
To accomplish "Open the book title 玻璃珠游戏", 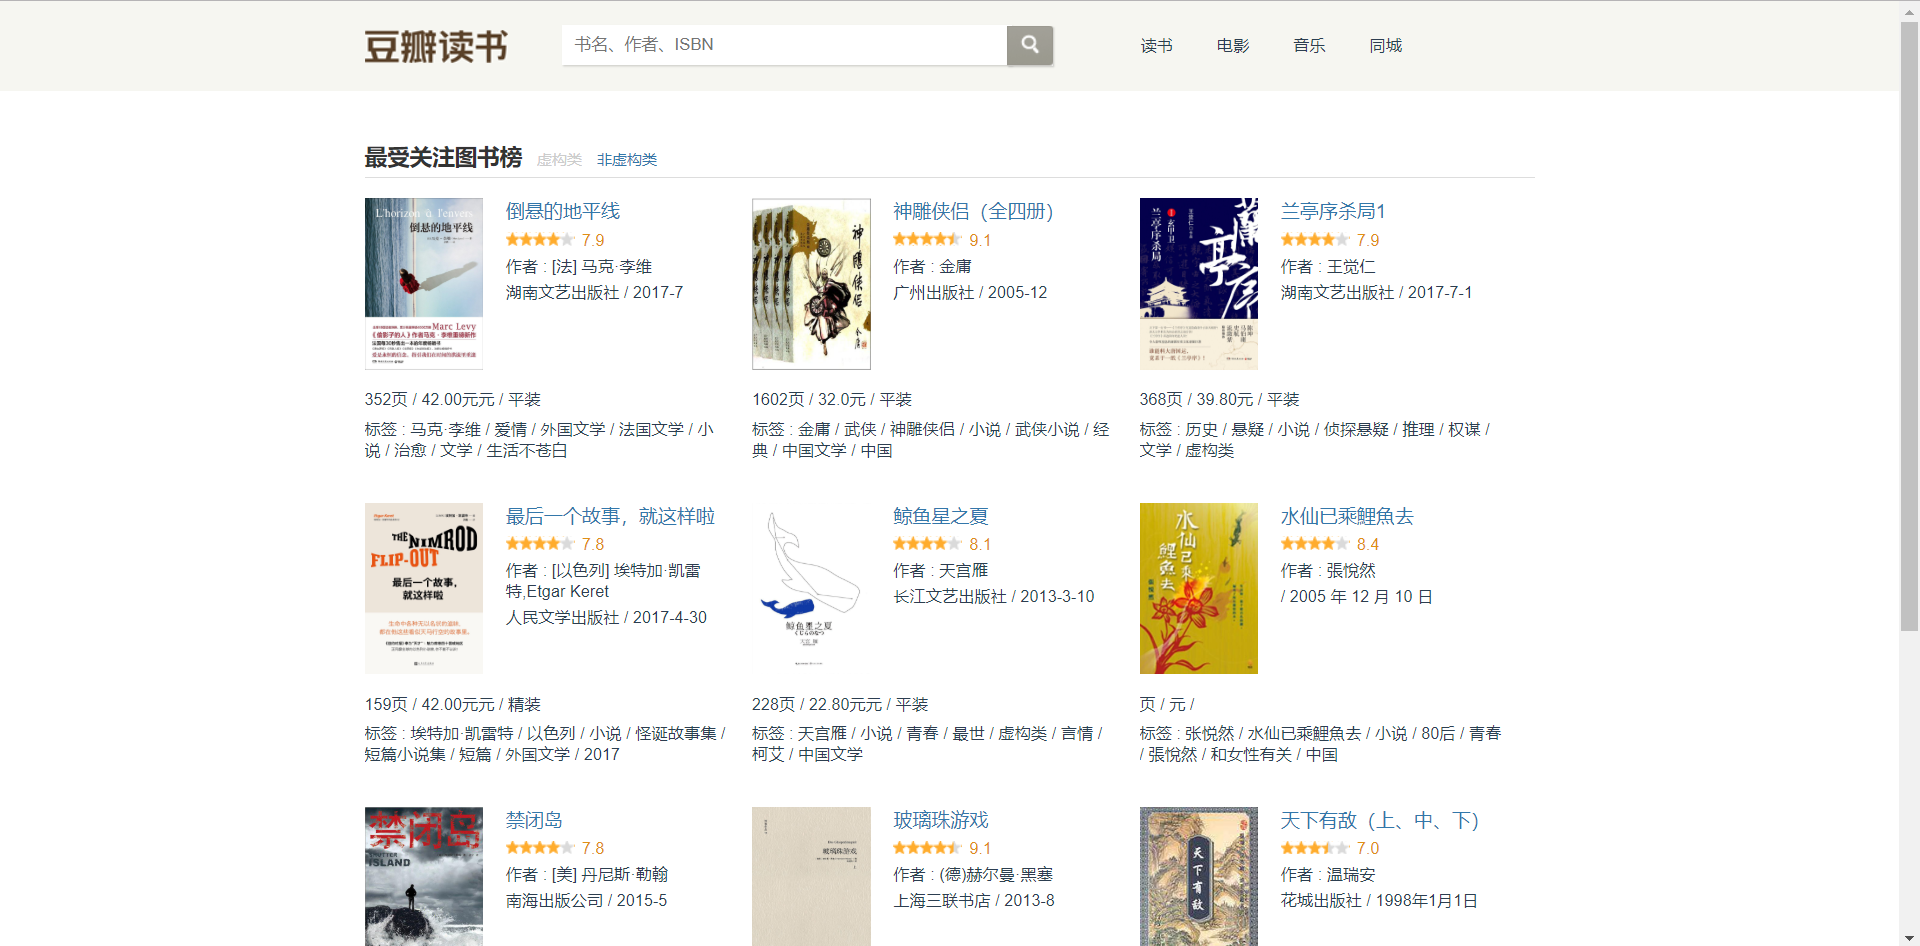I will [x=941, y=820].
